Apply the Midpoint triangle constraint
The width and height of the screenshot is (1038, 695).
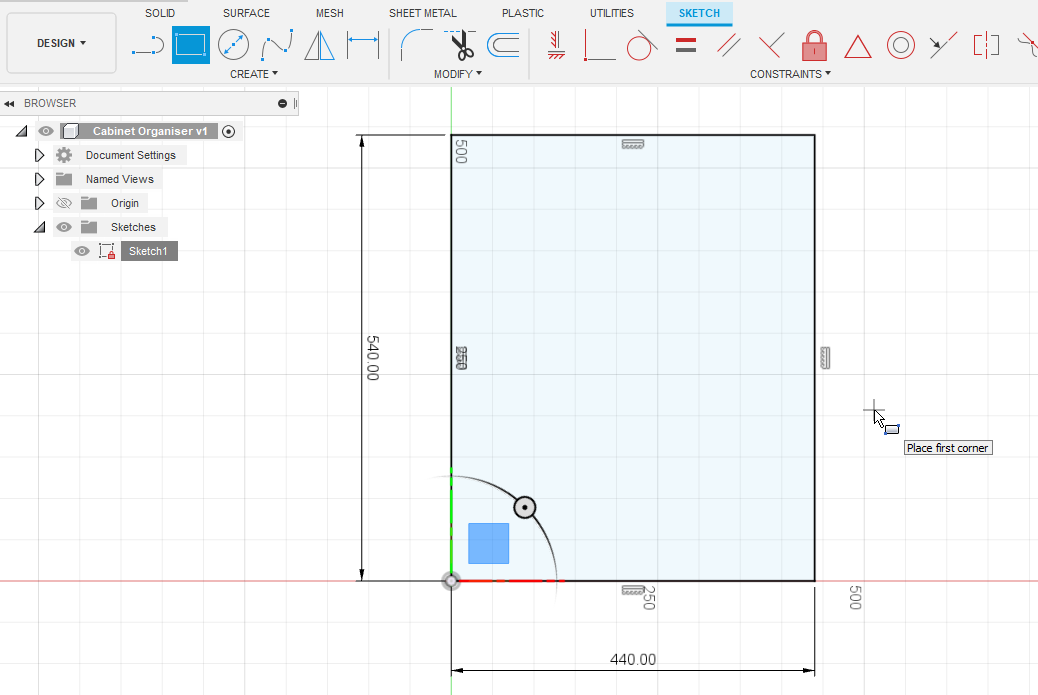[857, 46]
